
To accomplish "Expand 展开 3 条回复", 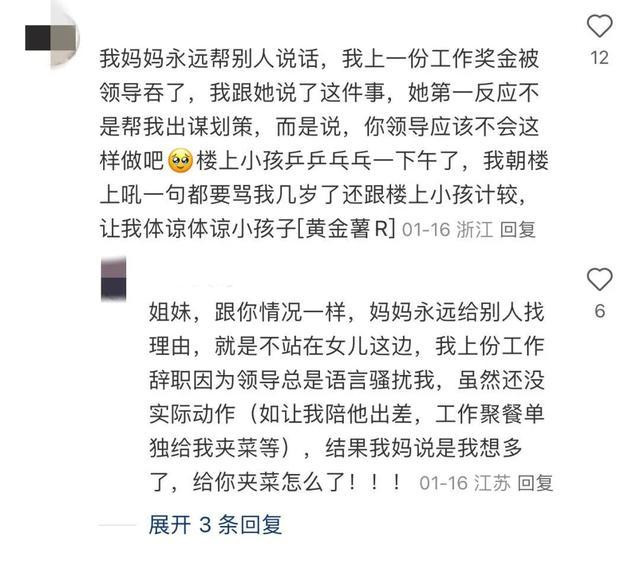I will (215, 525).
